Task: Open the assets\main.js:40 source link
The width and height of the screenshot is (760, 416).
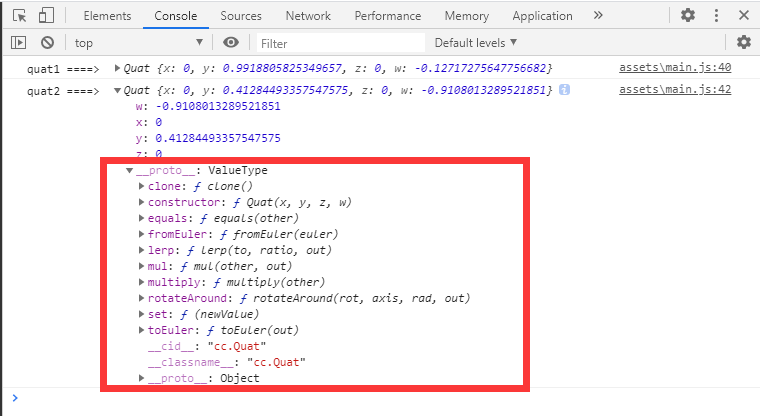Action: 675,67
